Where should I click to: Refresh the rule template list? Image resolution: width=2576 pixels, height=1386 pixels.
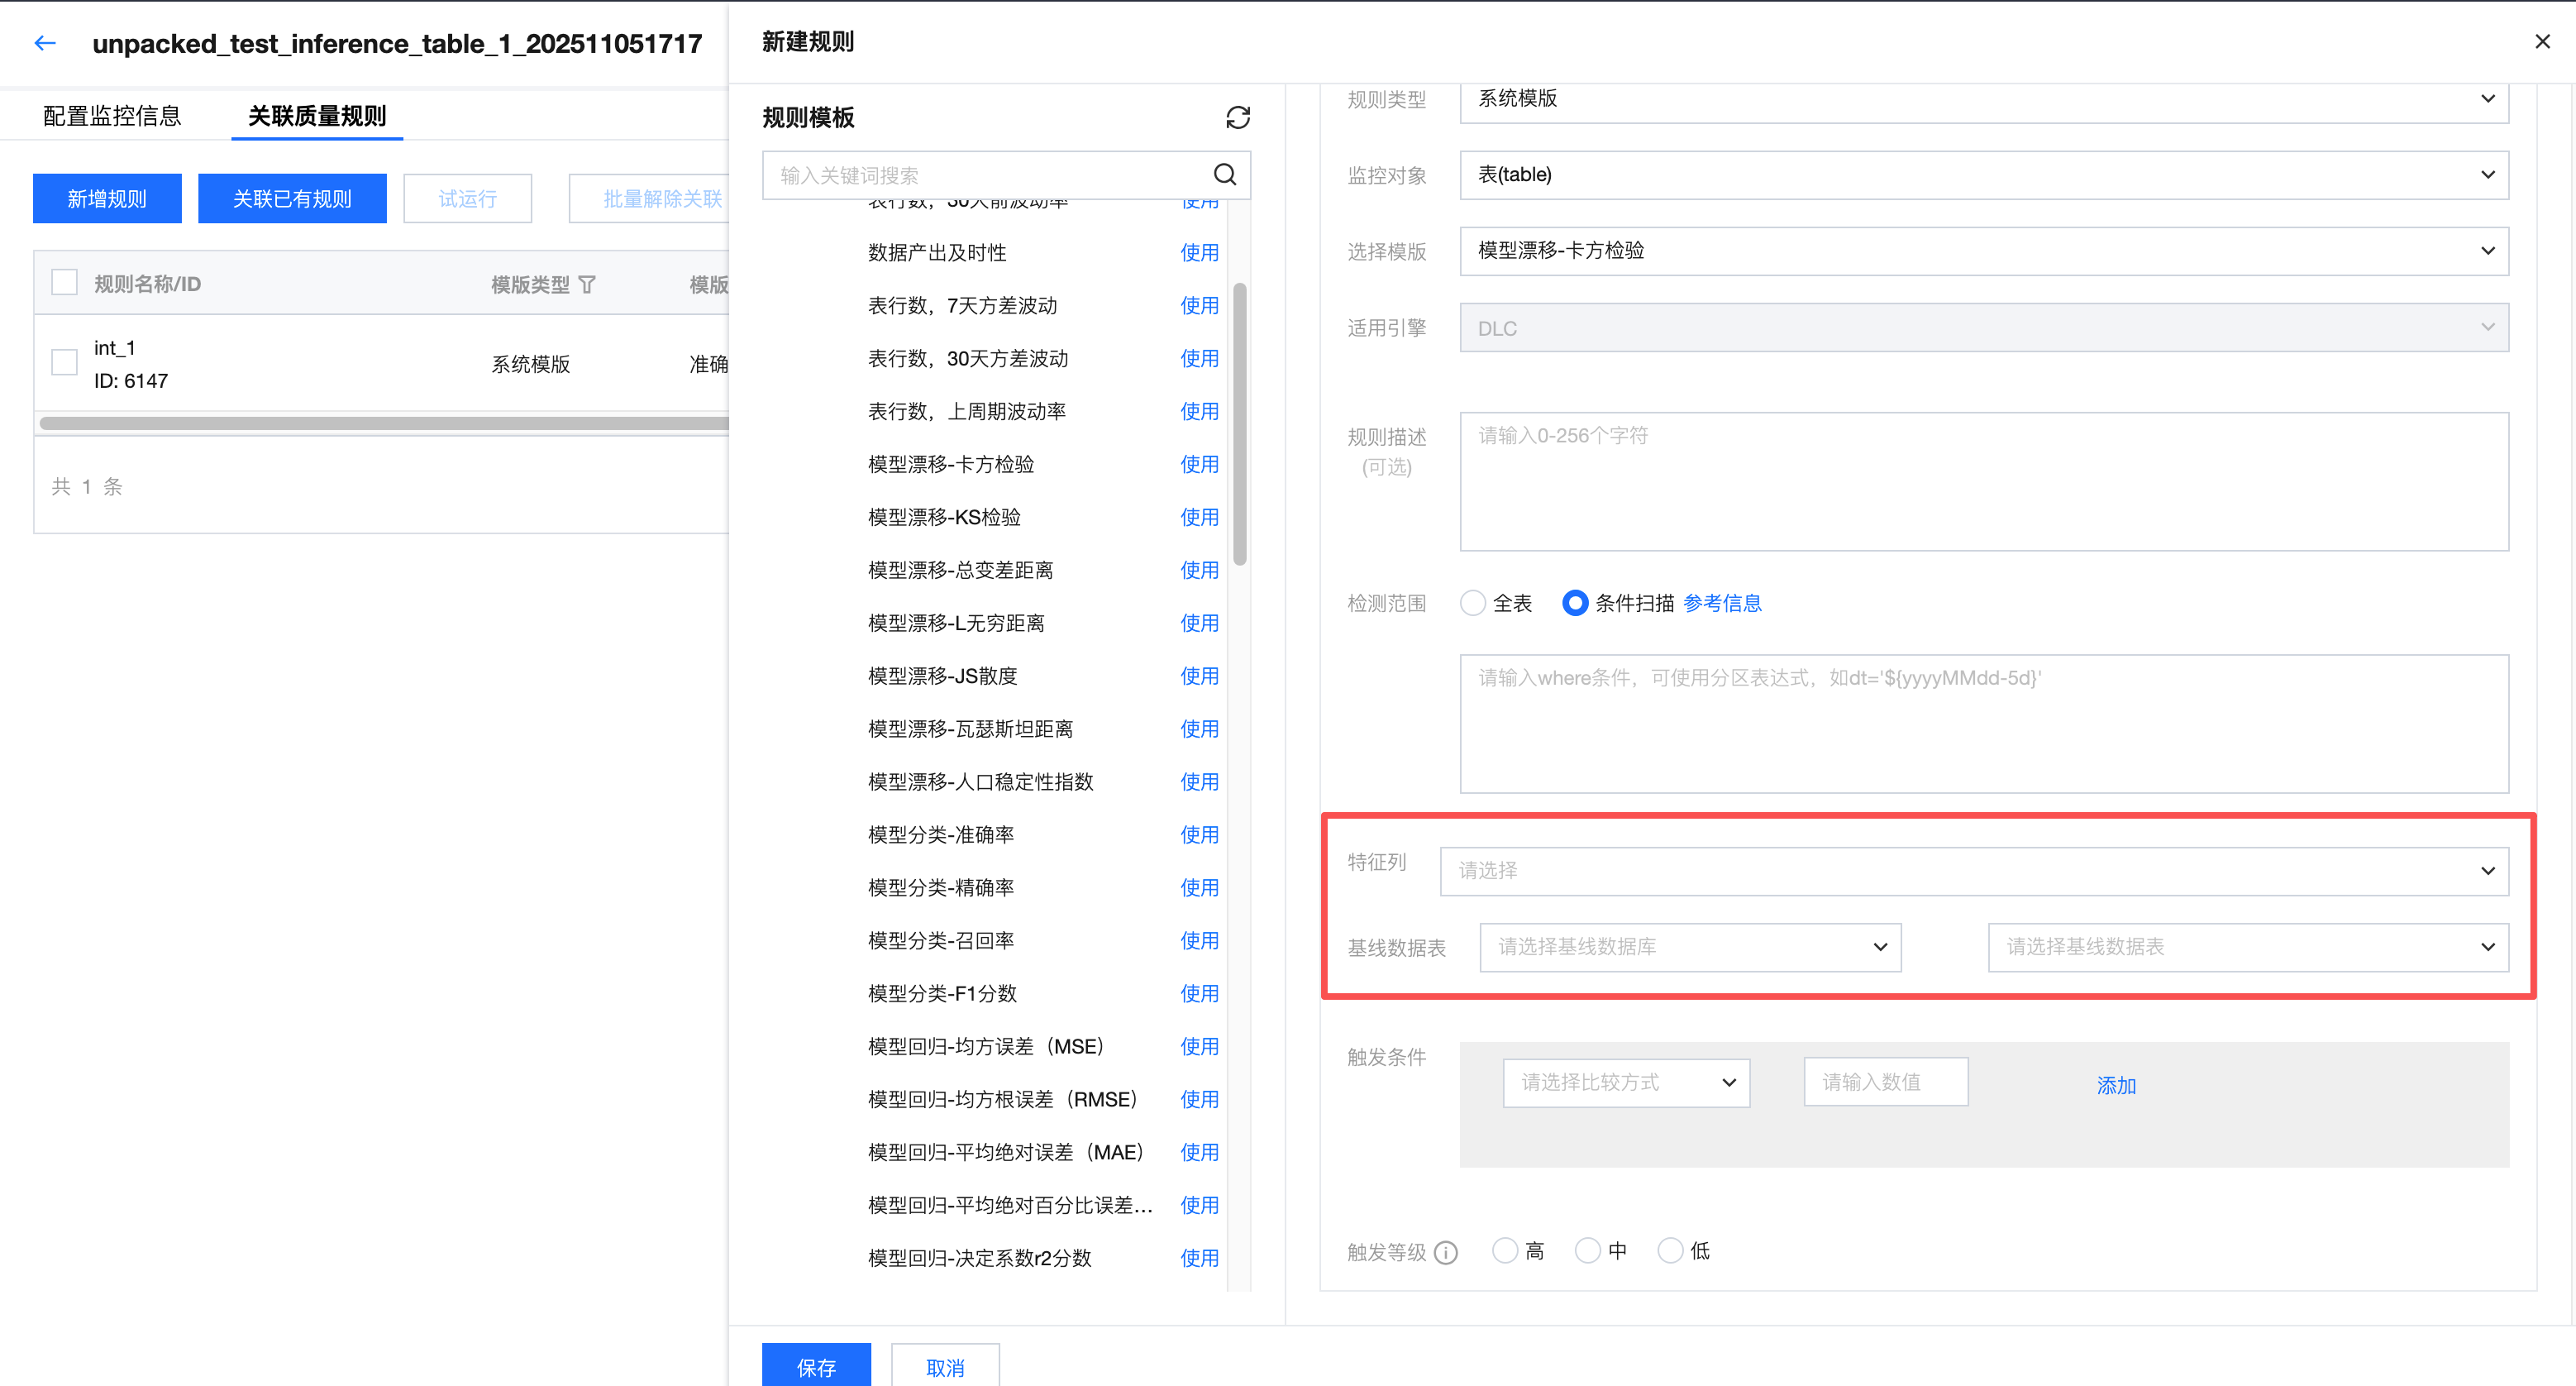tap(1238, 118)
